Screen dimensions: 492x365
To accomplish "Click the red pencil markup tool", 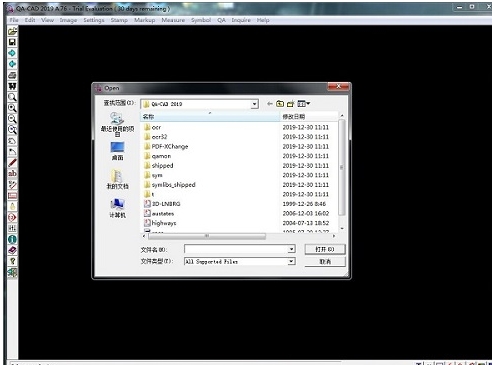I will pos(12,163).
